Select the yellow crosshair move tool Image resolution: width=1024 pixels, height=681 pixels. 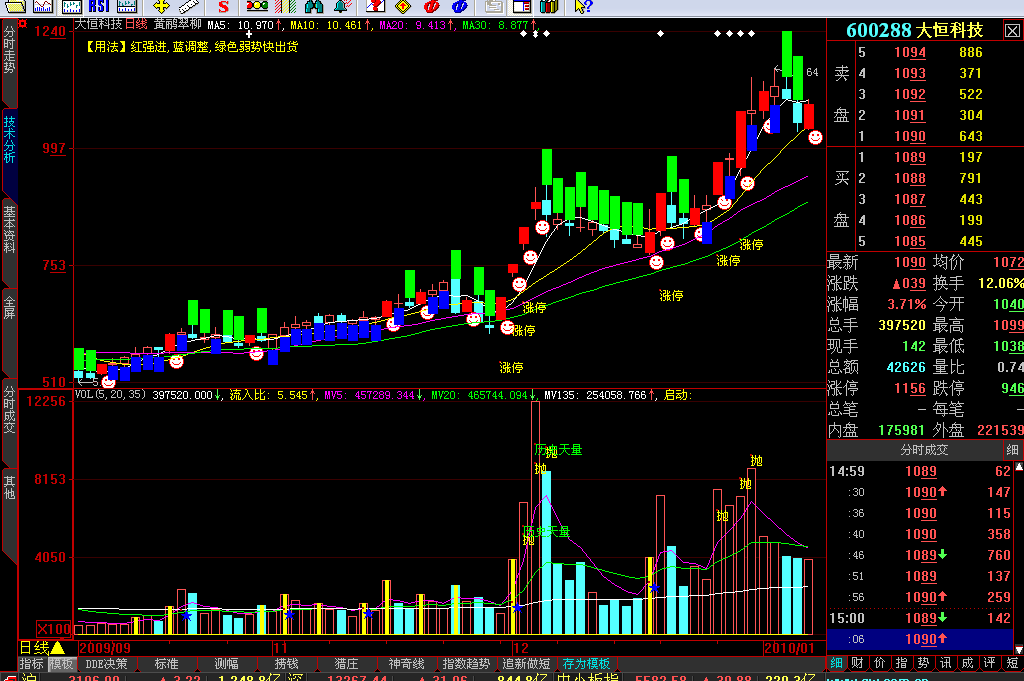point(161,7)
